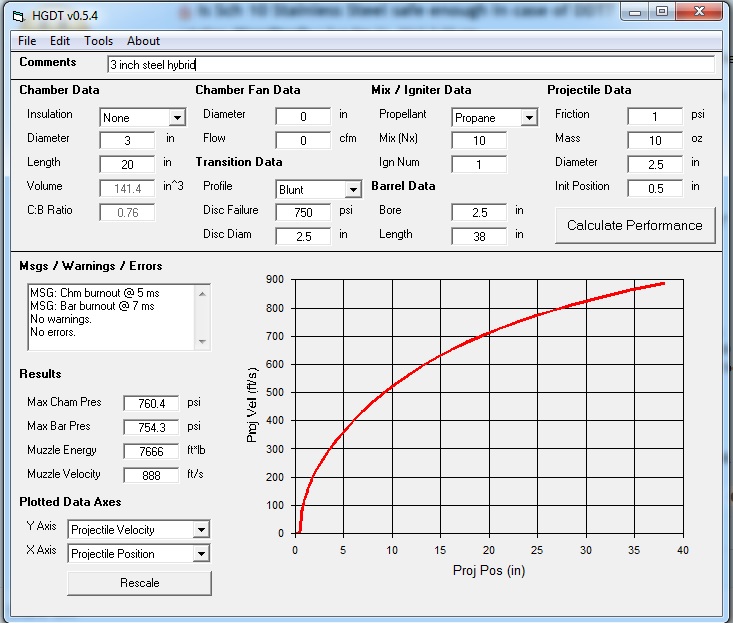This screenshot has height=623, width=733.
Task: Click the projectile Mass input field
Action: pyautogui.click(x=654, y=141)
